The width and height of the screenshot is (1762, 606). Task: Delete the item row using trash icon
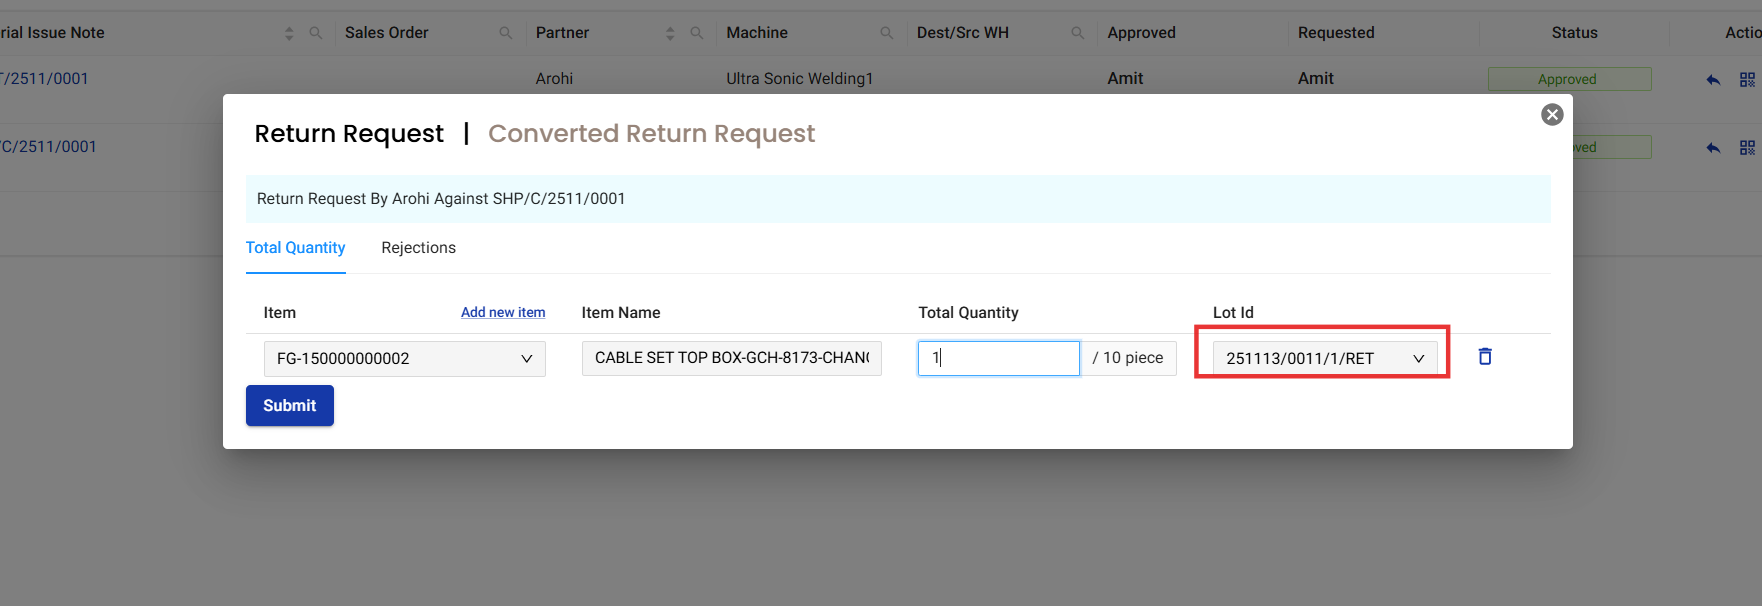point(1485,357)
